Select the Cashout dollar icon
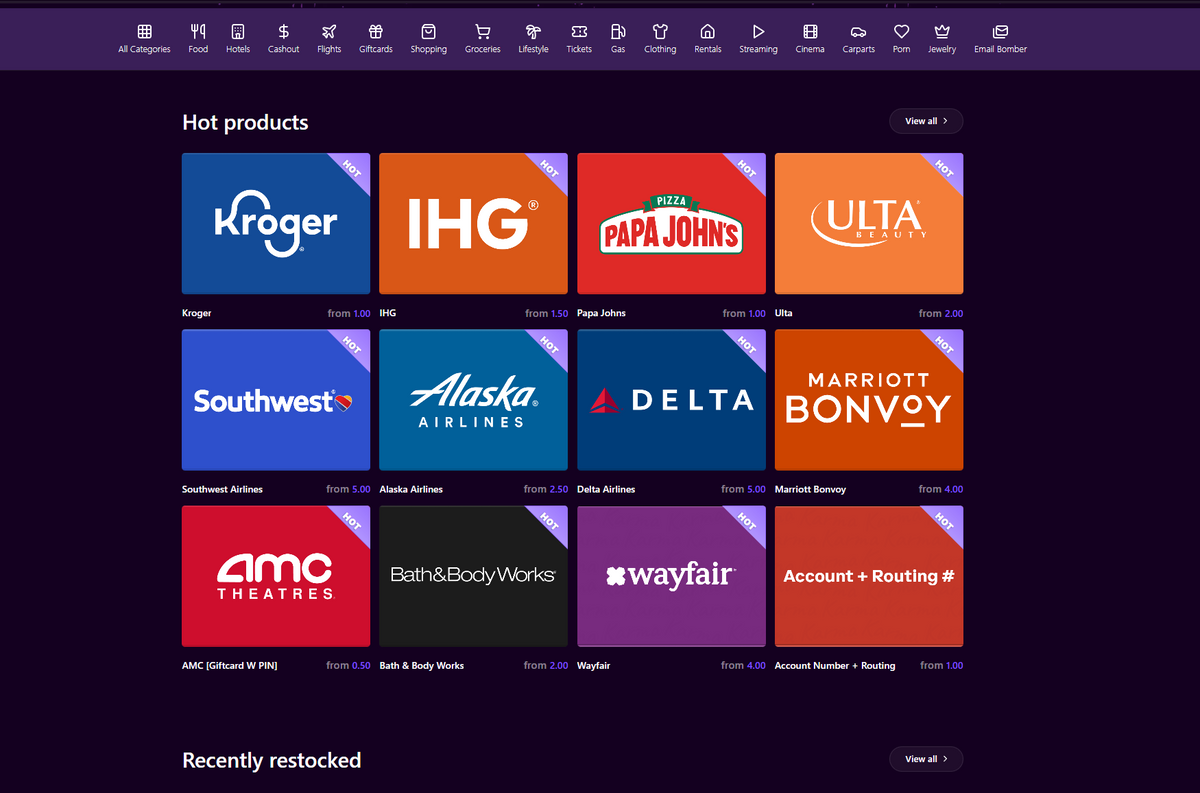1200x793 pixels. tap(284, 32)
